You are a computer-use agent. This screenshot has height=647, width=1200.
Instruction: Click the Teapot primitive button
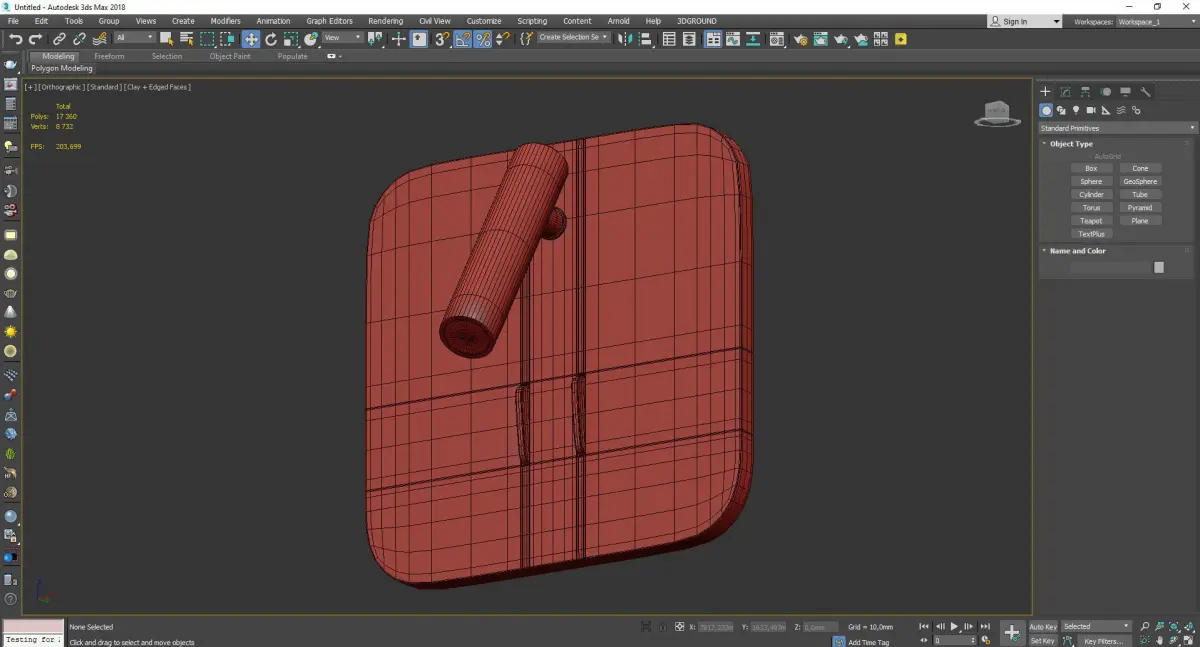tap(1091, 221)
